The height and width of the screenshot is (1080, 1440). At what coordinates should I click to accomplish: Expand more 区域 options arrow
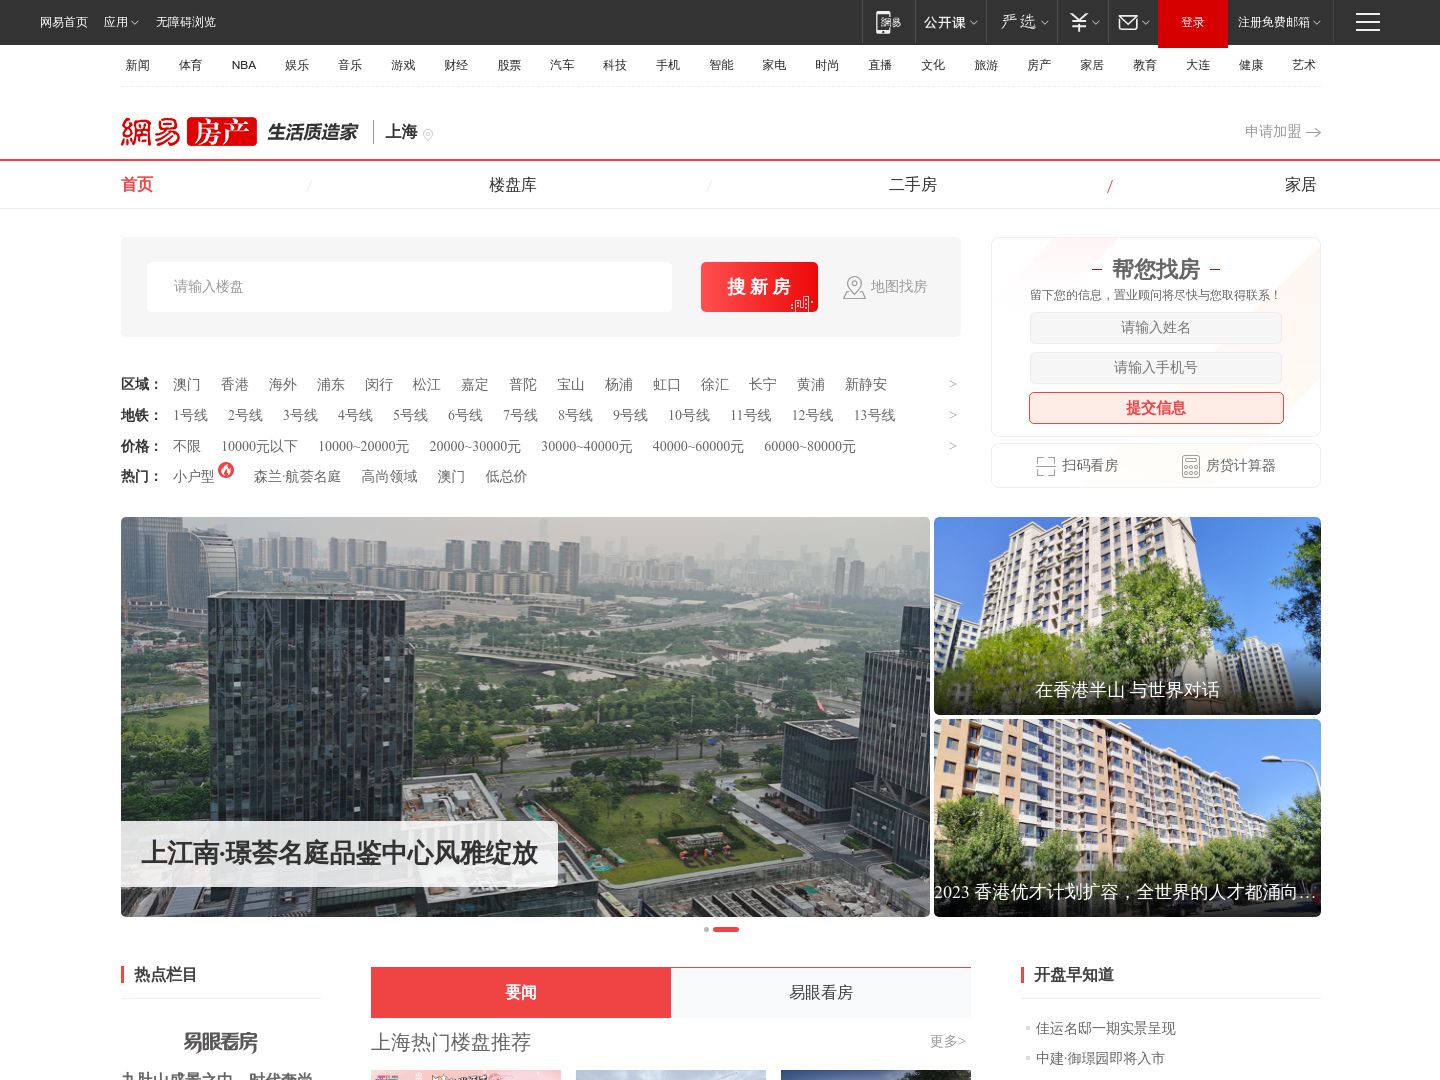coord(952,384)
